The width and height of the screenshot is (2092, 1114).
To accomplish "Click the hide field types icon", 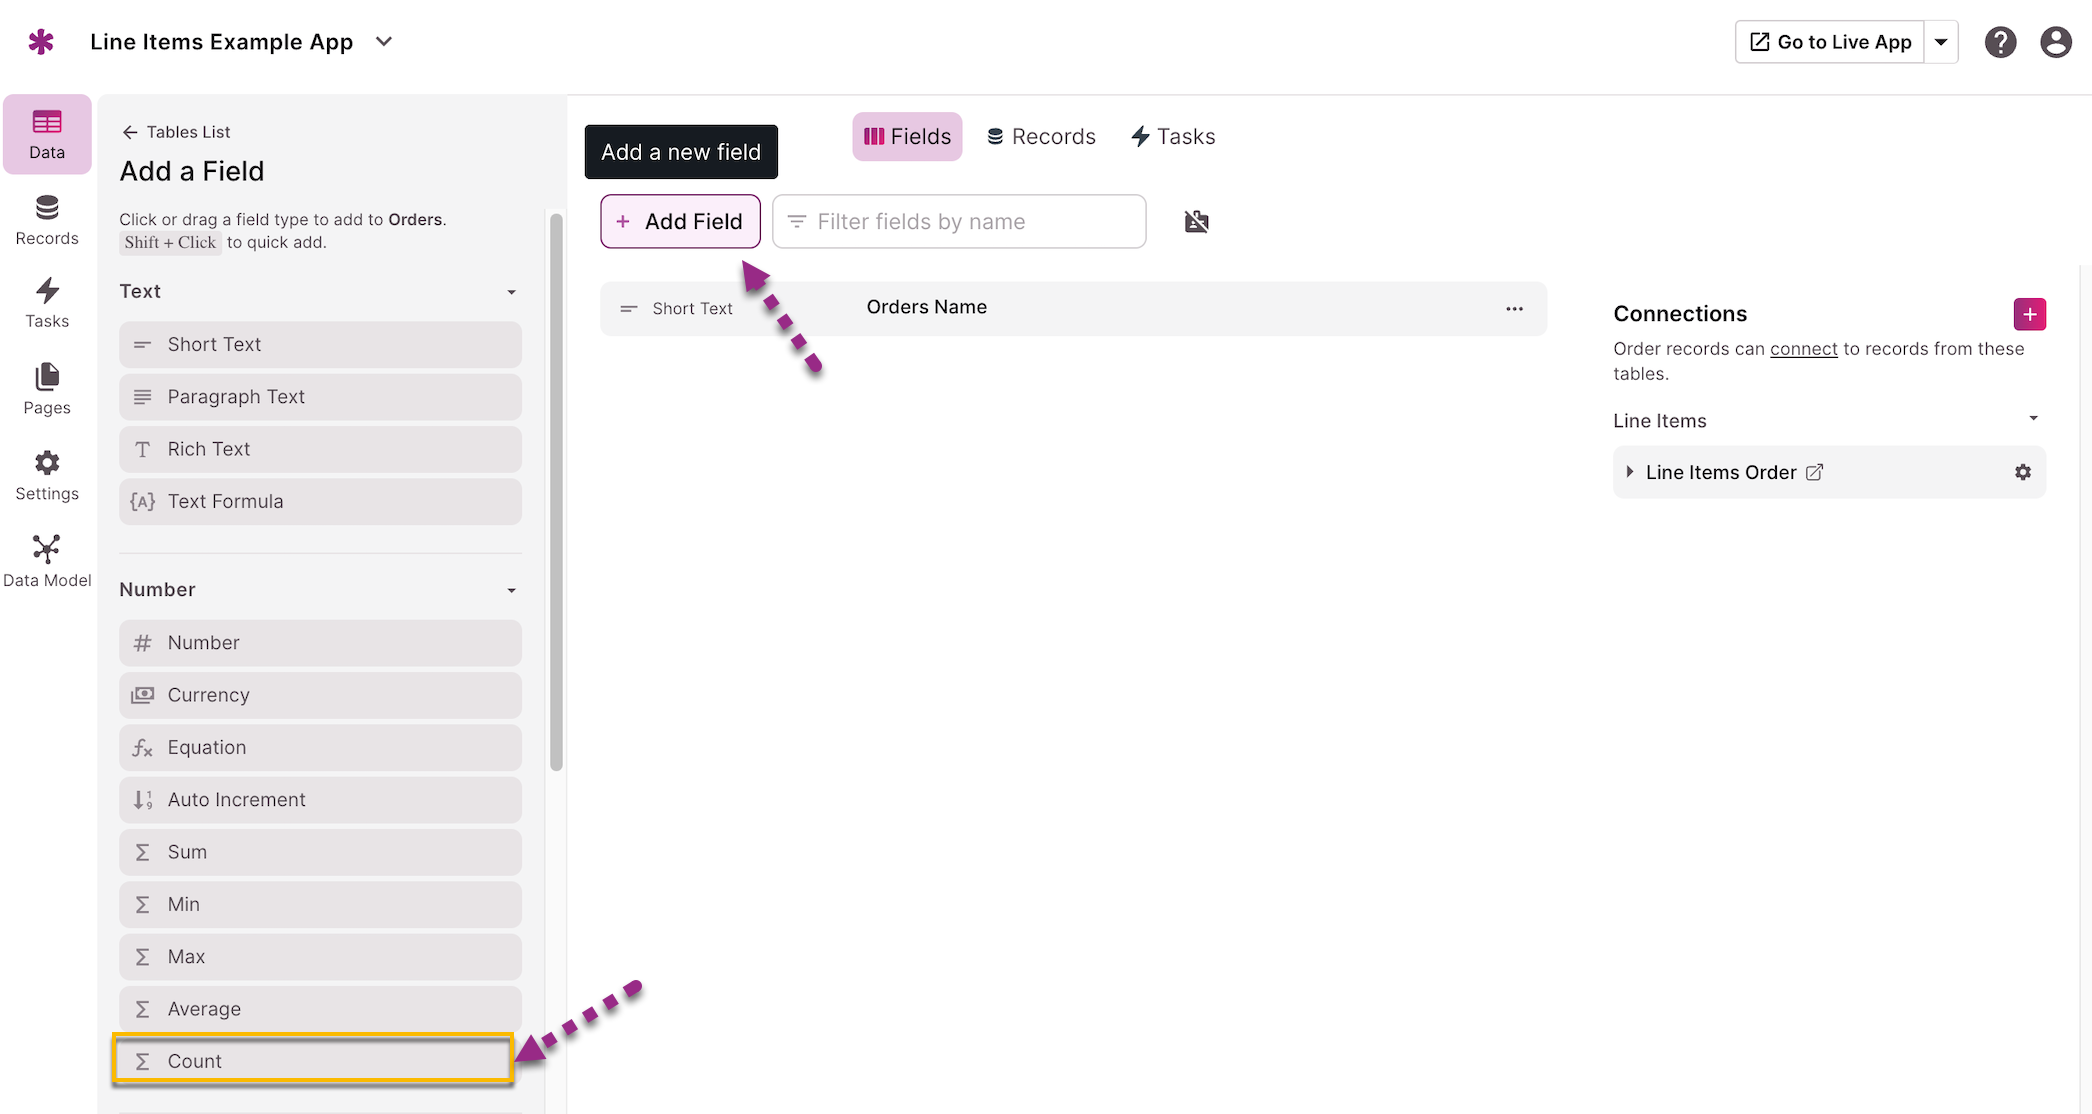I will (1196, 221).
